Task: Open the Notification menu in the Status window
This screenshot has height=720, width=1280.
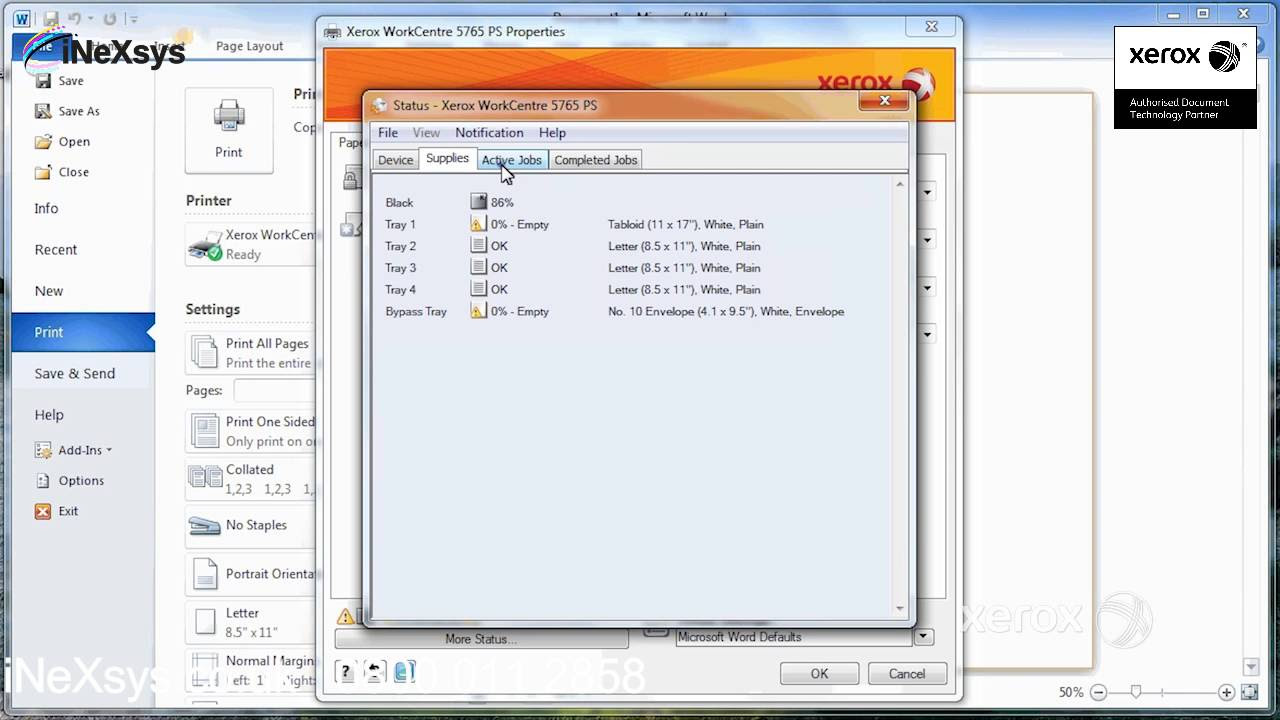Action: tap(489, 132)
